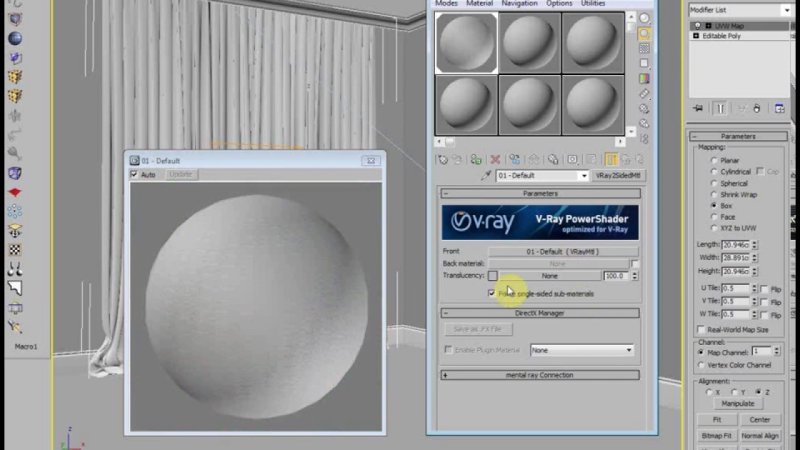Pick material from object eyedropper

tap(486, 176)
